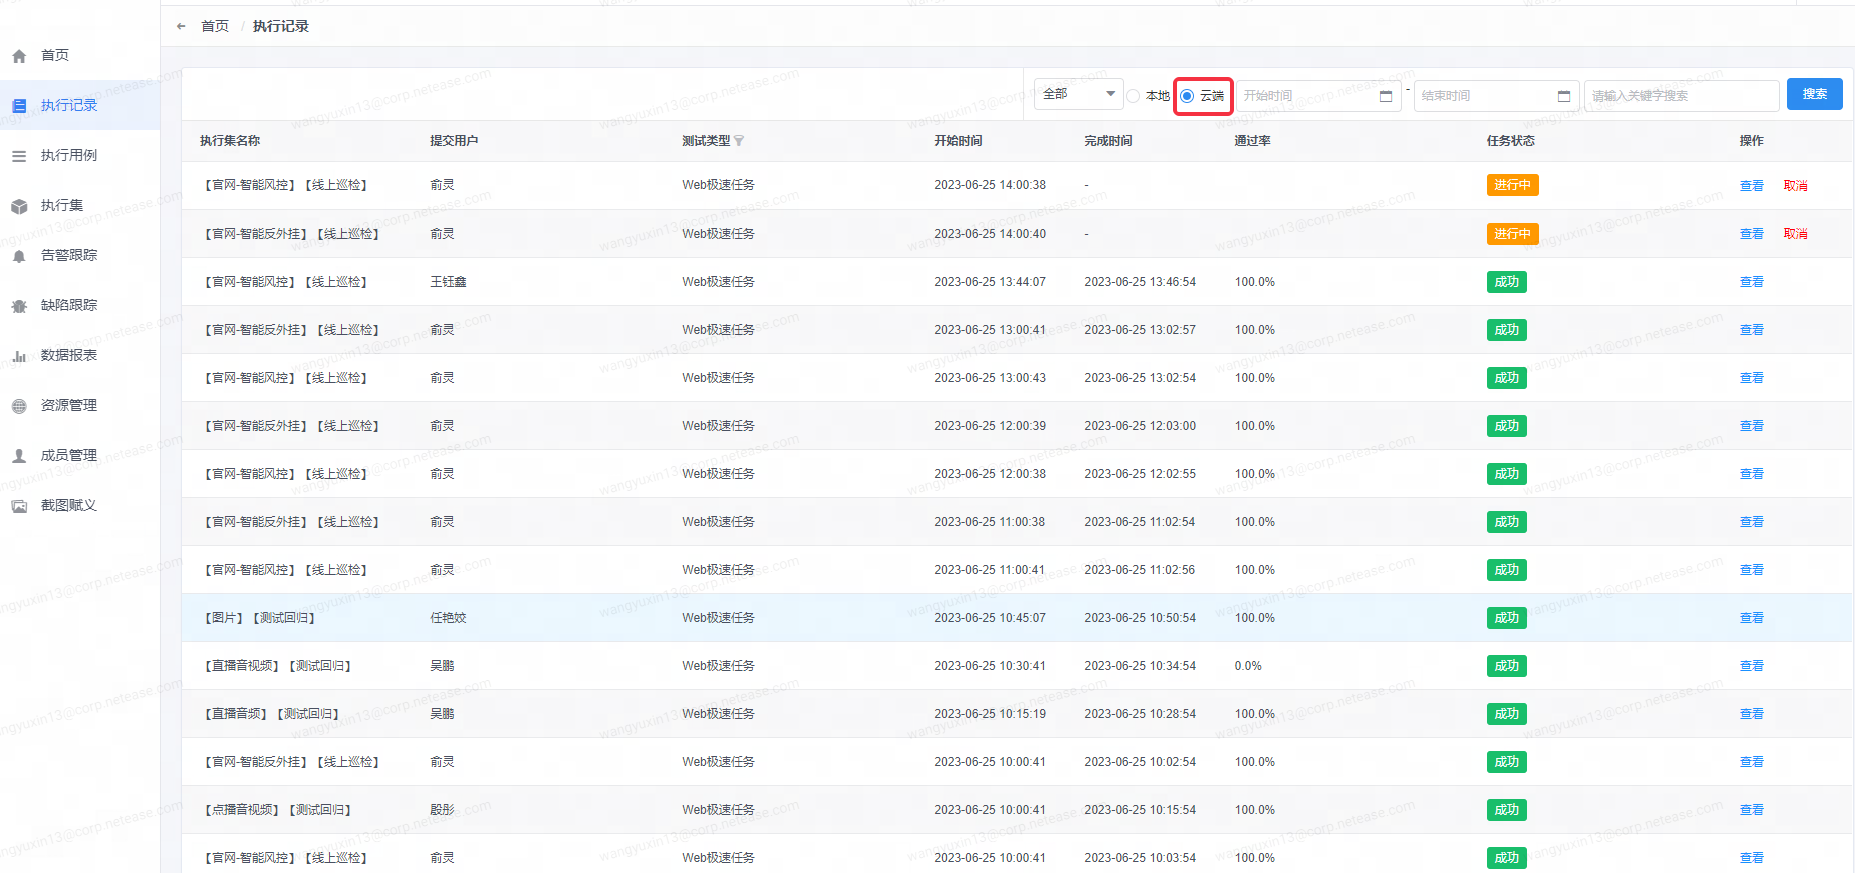Click the 进行中 badge of the 14:00:40 row
Screen dimensions: 1855x873
(1512, 233)
